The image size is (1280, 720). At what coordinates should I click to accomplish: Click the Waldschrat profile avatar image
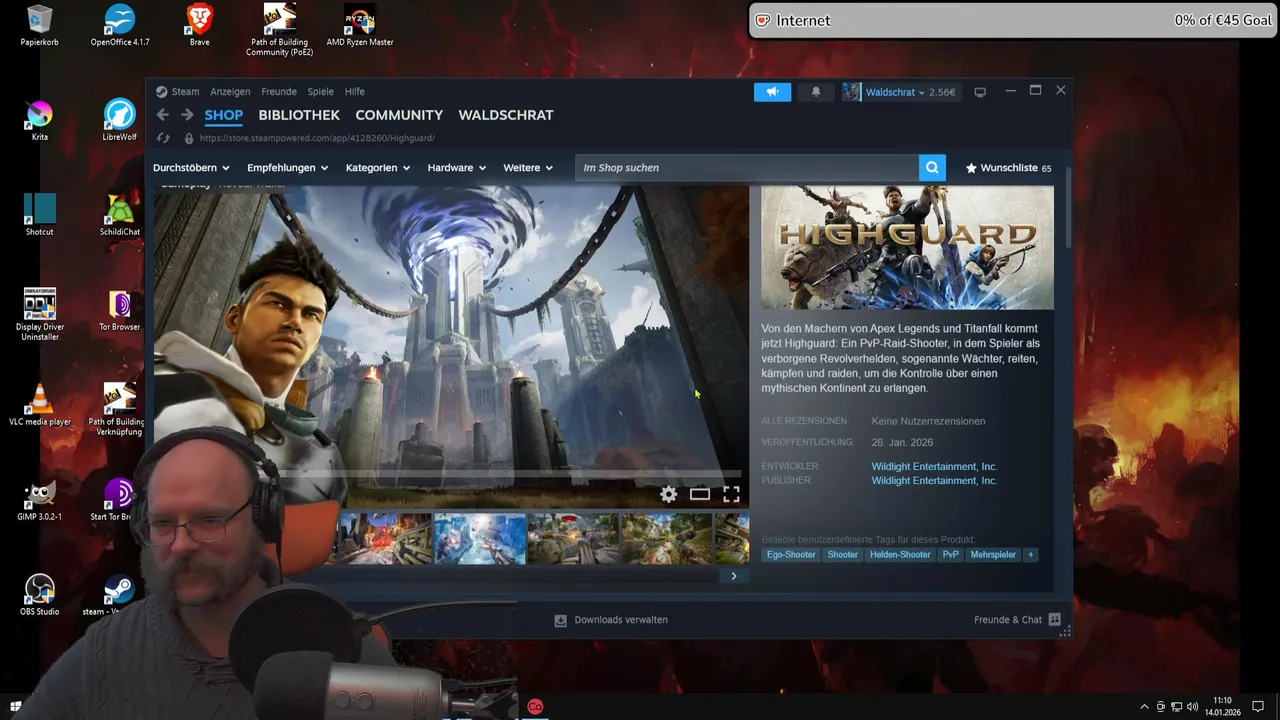pos(851,92)
